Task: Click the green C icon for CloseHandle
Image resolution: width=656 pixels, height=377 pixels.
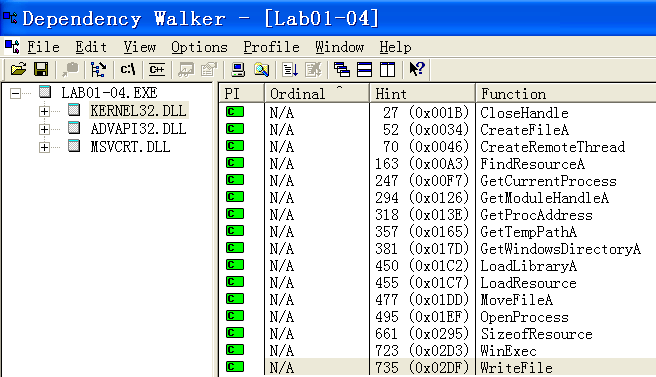Action: pos(235,112)
